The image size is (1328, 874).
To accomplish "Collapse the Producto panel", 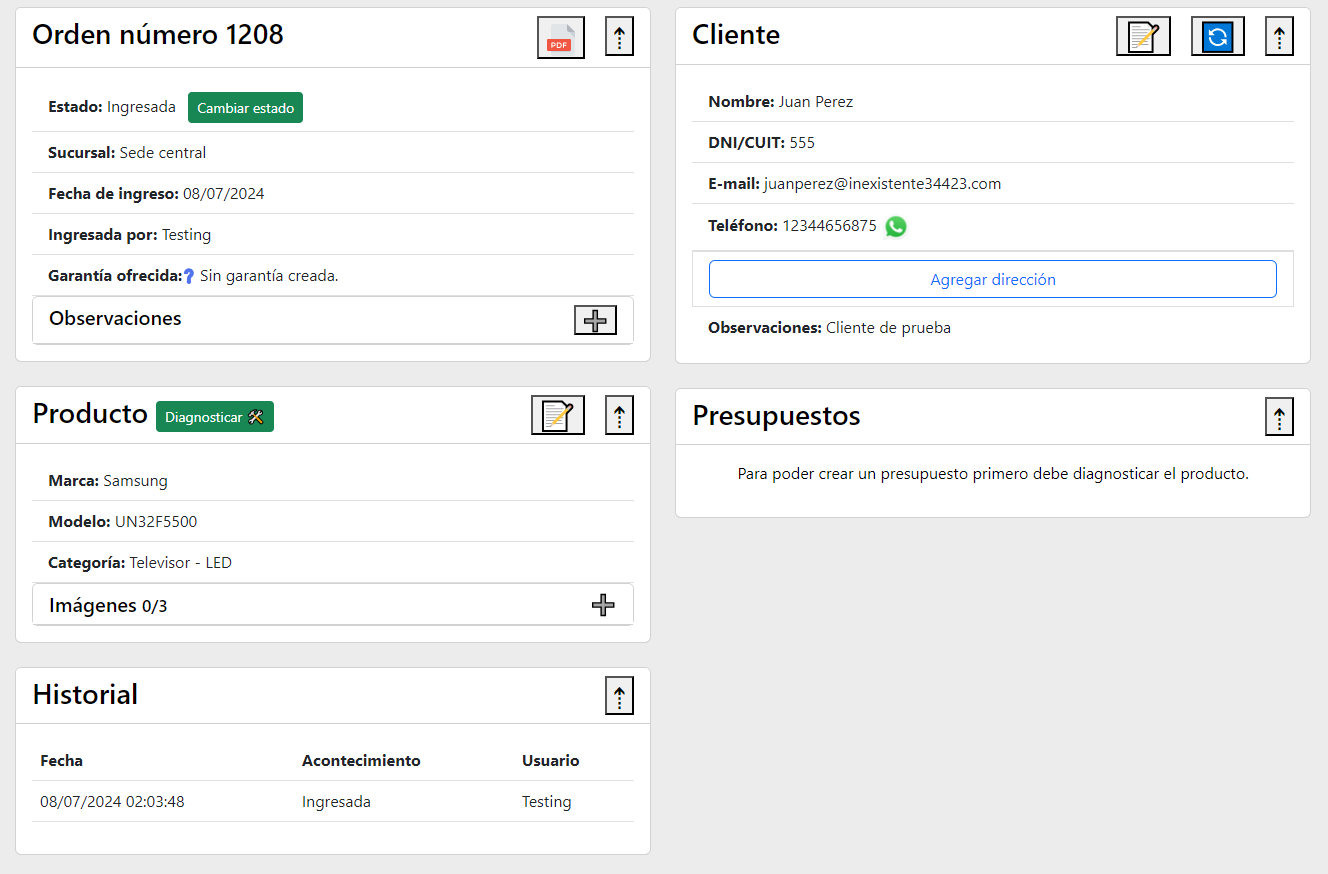I will point(619,414).
